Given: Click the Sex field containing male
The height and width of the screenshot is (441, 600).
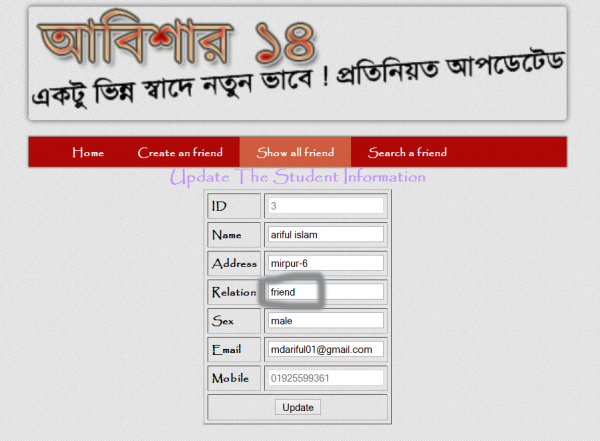Looking at the screenshot, I should 326,321.
